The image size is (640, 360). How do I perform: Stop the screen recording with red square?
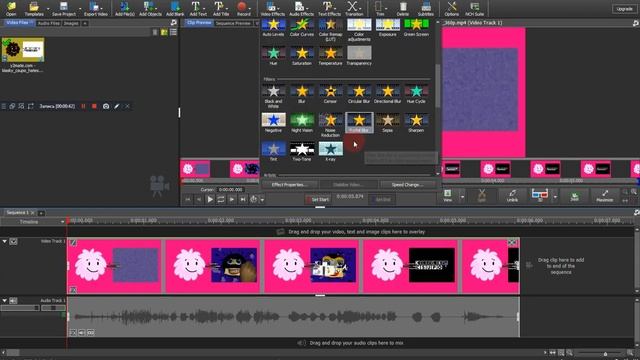pos(94,106)
